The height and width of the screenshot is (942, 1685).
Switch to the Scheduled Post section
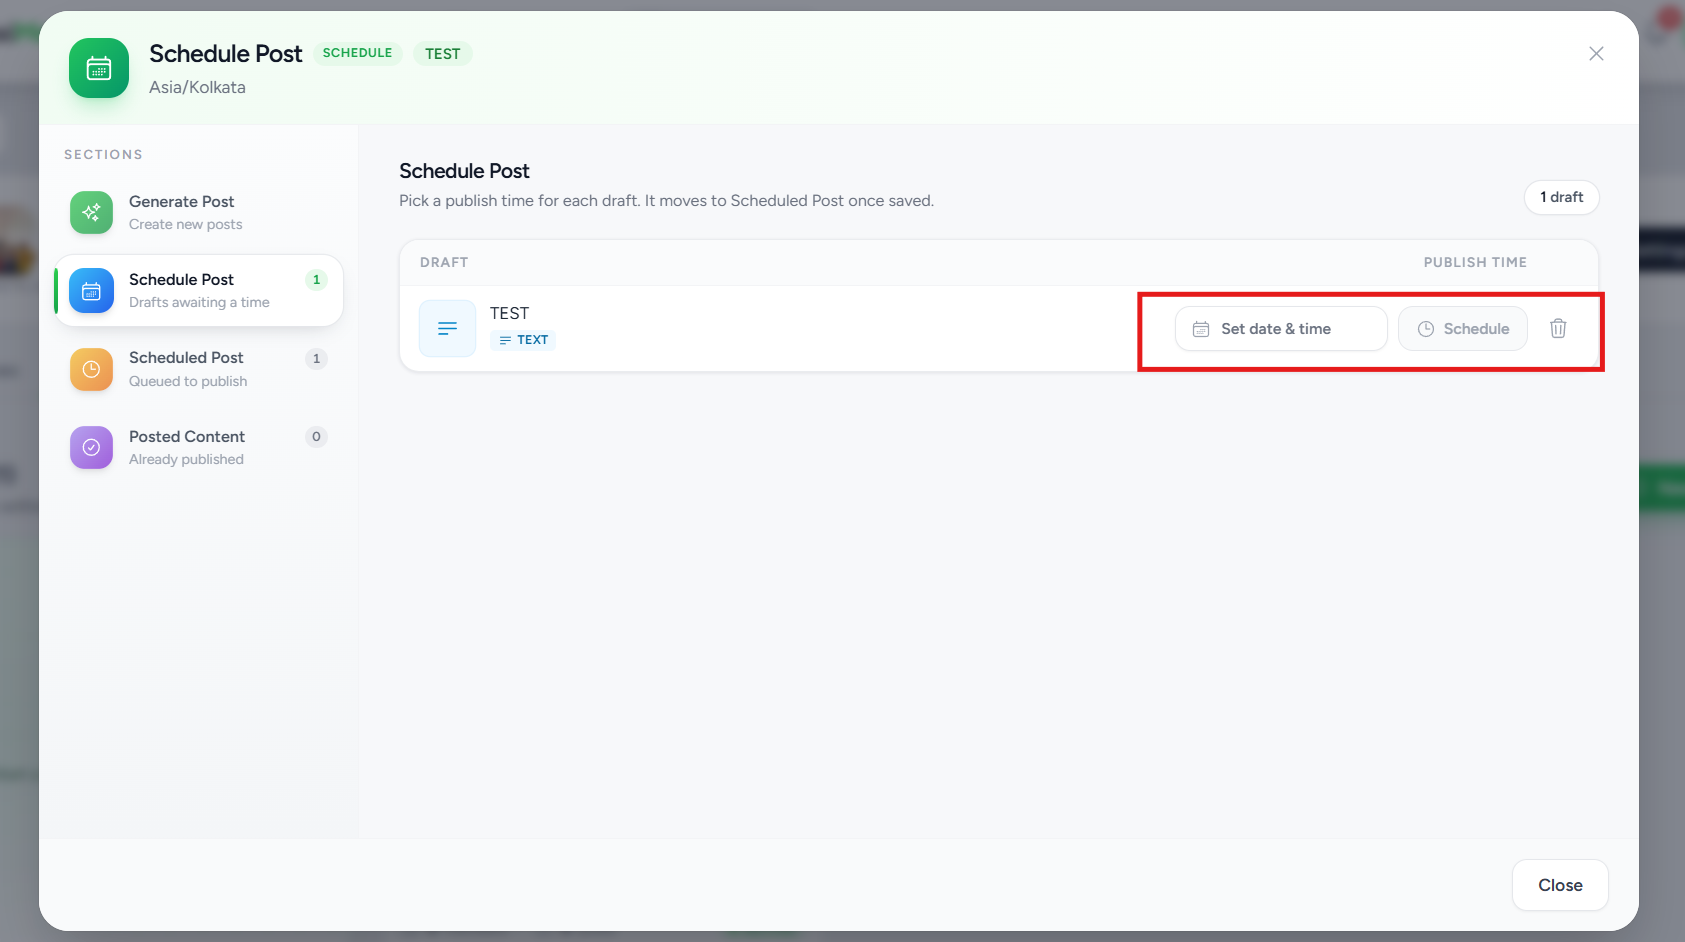(x=199, y=369)
